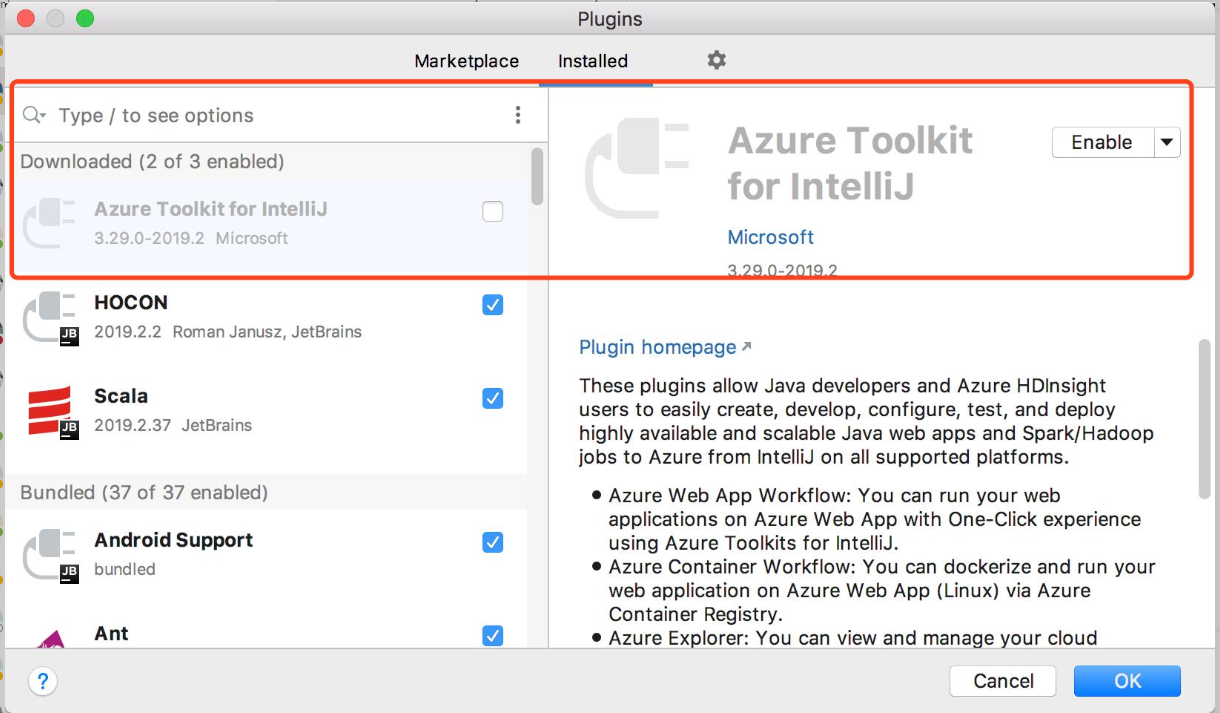The image size is (1220, 713).
Task: Open the three-dot overflow menu by the search field
Action: [518, 114]
